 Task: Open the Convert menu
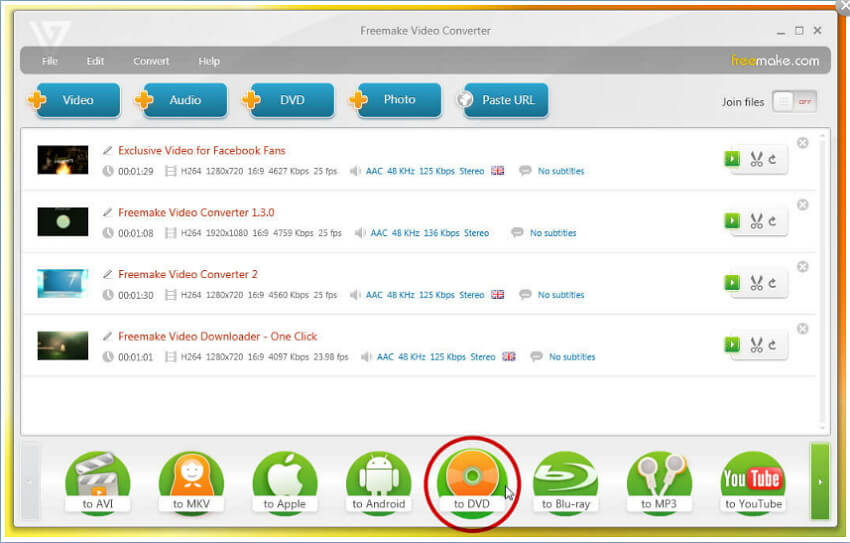(151, 61)
